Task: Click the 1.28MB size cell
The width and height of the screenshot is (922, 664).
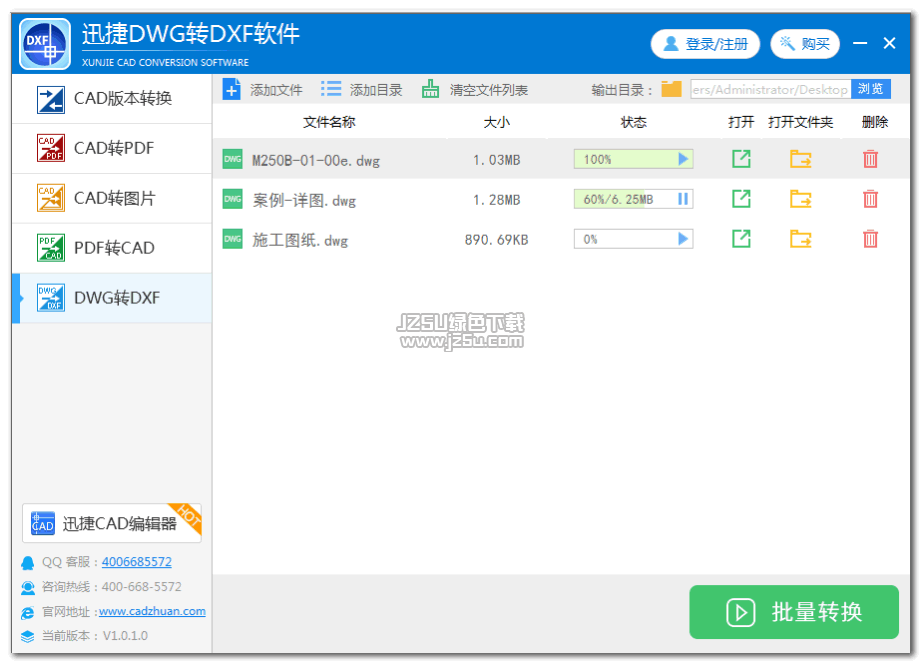Action: point(497,200)
